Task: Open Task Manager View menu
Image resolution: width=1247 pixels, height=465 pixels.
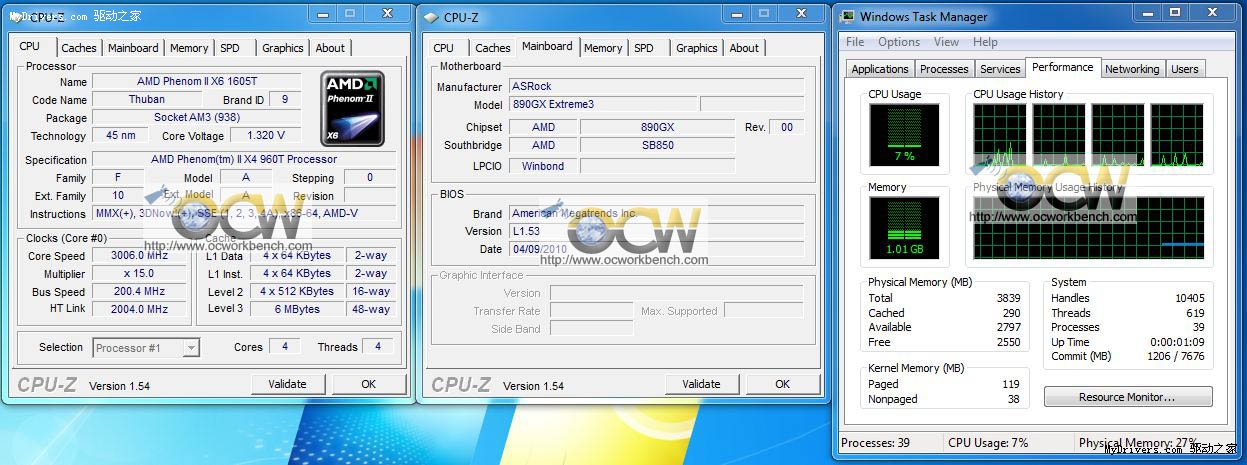Action: point(946,42)
